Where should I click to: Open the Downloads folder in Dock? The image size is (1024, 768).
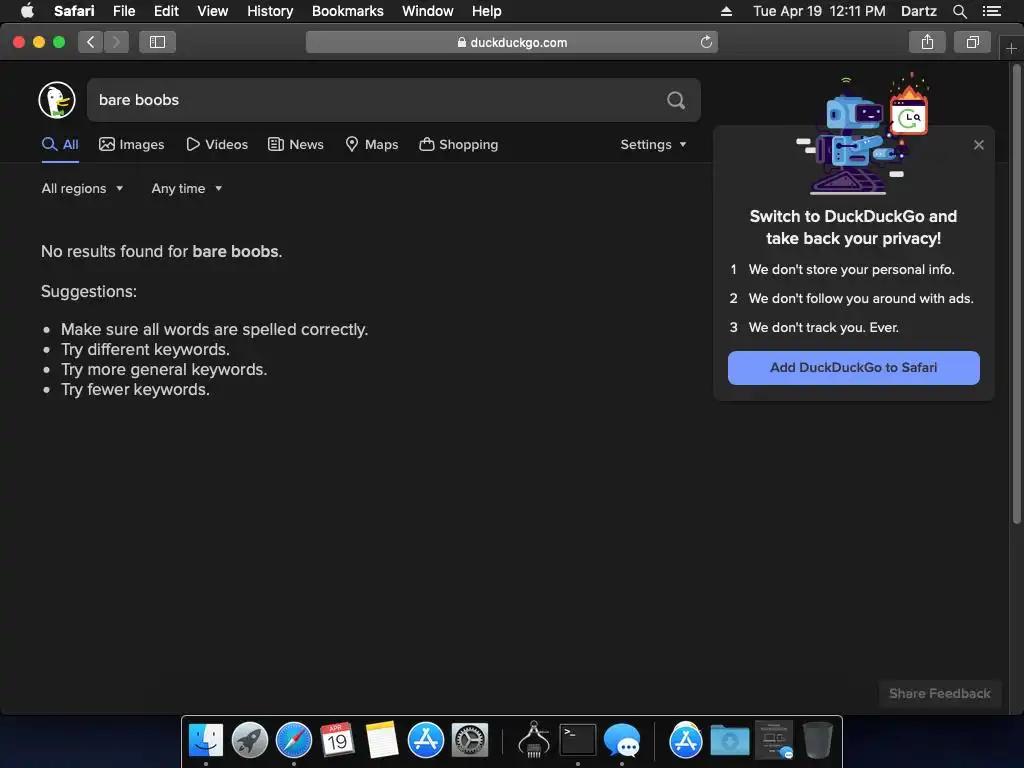[729, 741]
